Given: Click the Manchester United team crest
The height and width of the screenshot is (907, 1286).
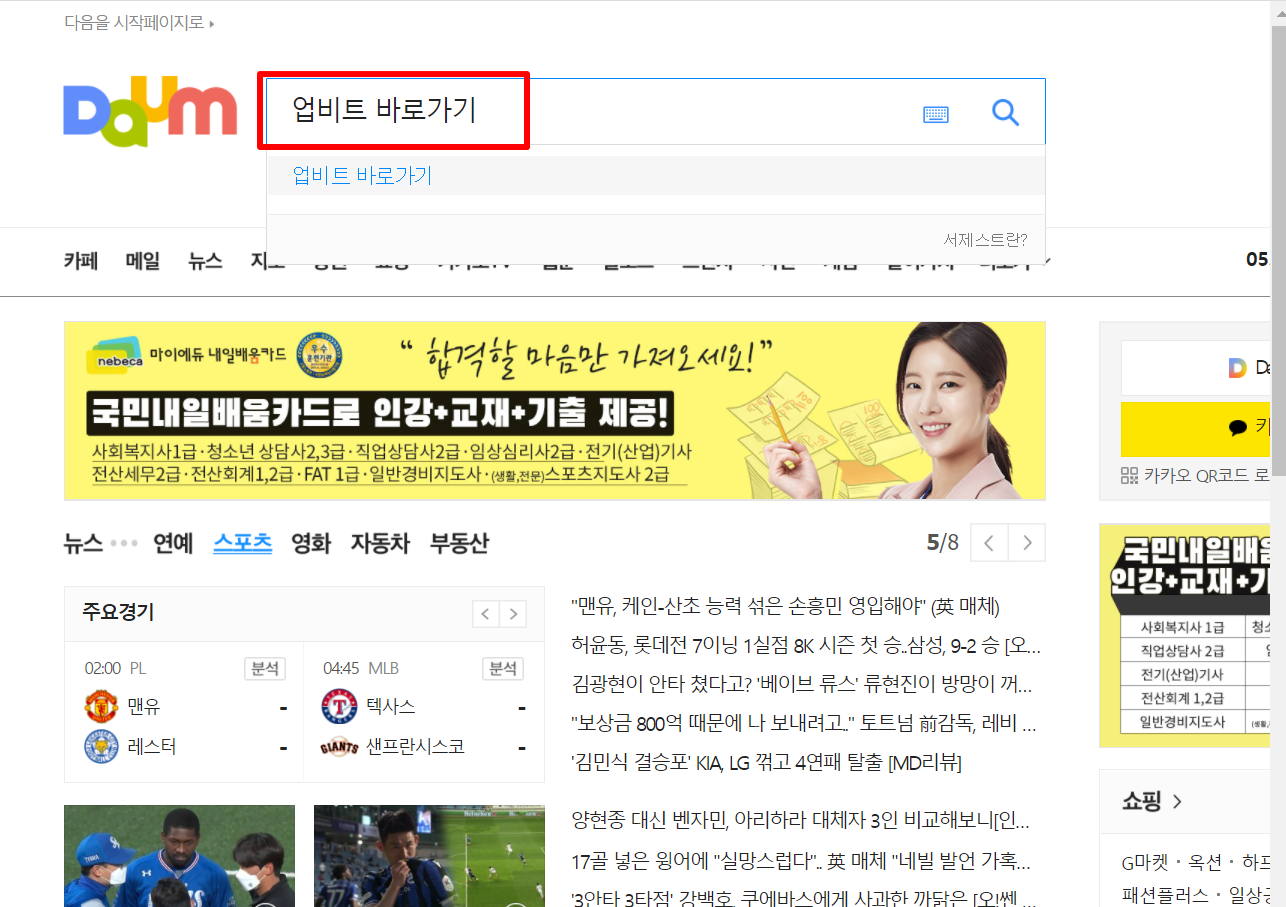Looking at the screenshot, I should click(x=101, y=707).
